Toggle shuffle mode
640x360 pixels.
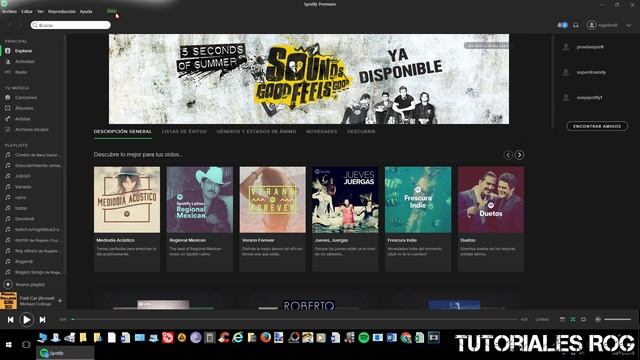[573, 319]
